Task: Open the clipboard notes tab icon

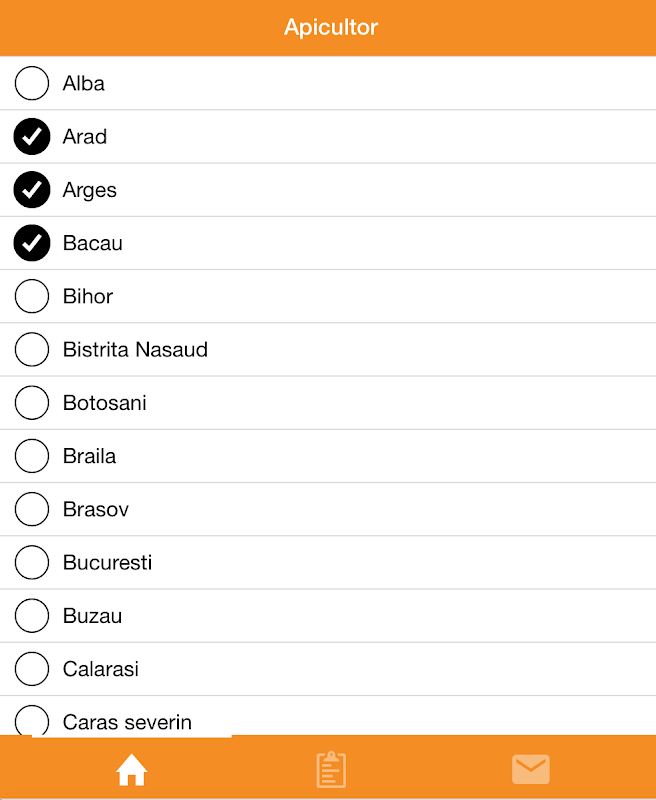Action: click(331, 769)
